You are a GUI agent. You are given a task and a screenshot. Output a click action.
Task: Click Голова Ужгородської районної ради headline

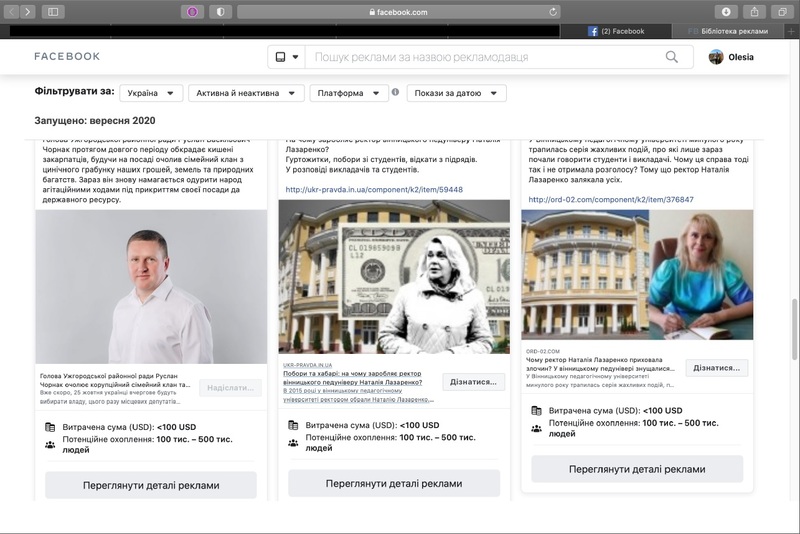(115, 380)
